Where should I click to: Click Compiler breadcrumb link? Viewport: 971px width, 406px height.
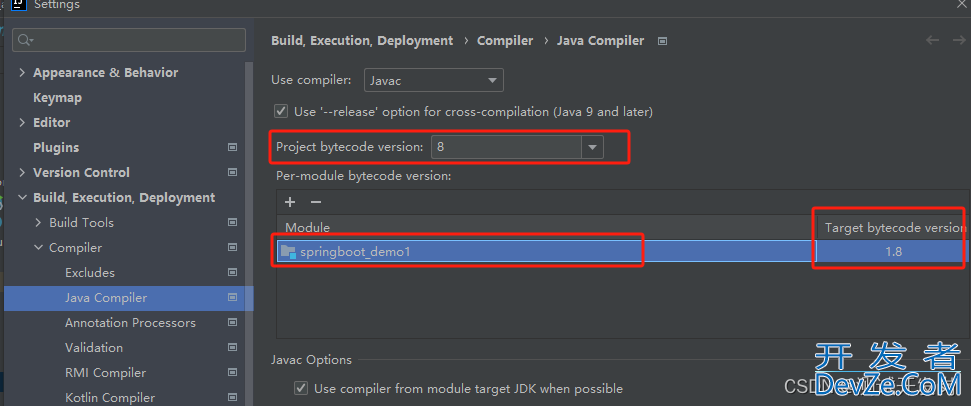[x=505, y=41]
